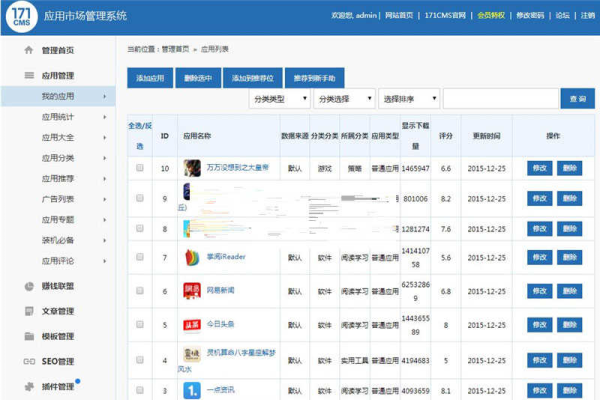
Task: Open 赚钱联盟 in the sidebar
Action: click(58, 286)
